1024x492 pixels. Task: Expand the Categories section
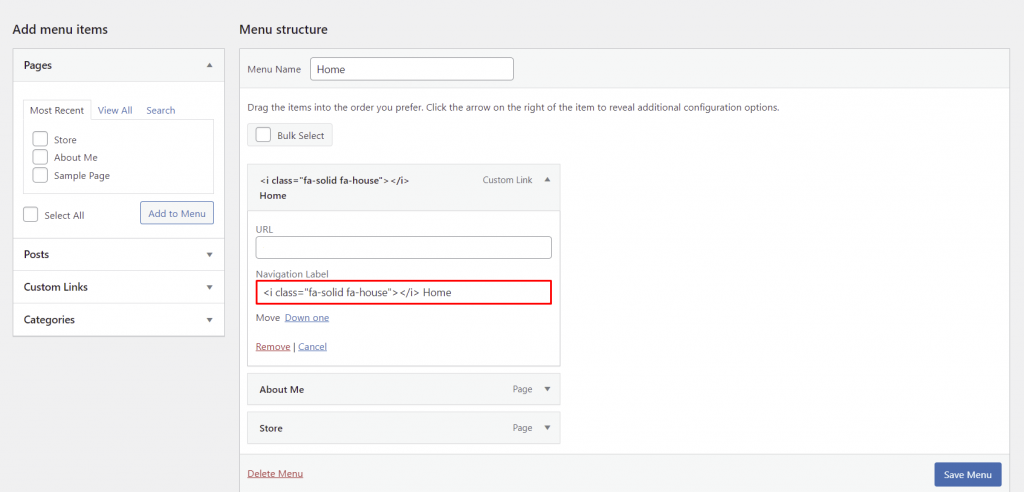(209, 320)
